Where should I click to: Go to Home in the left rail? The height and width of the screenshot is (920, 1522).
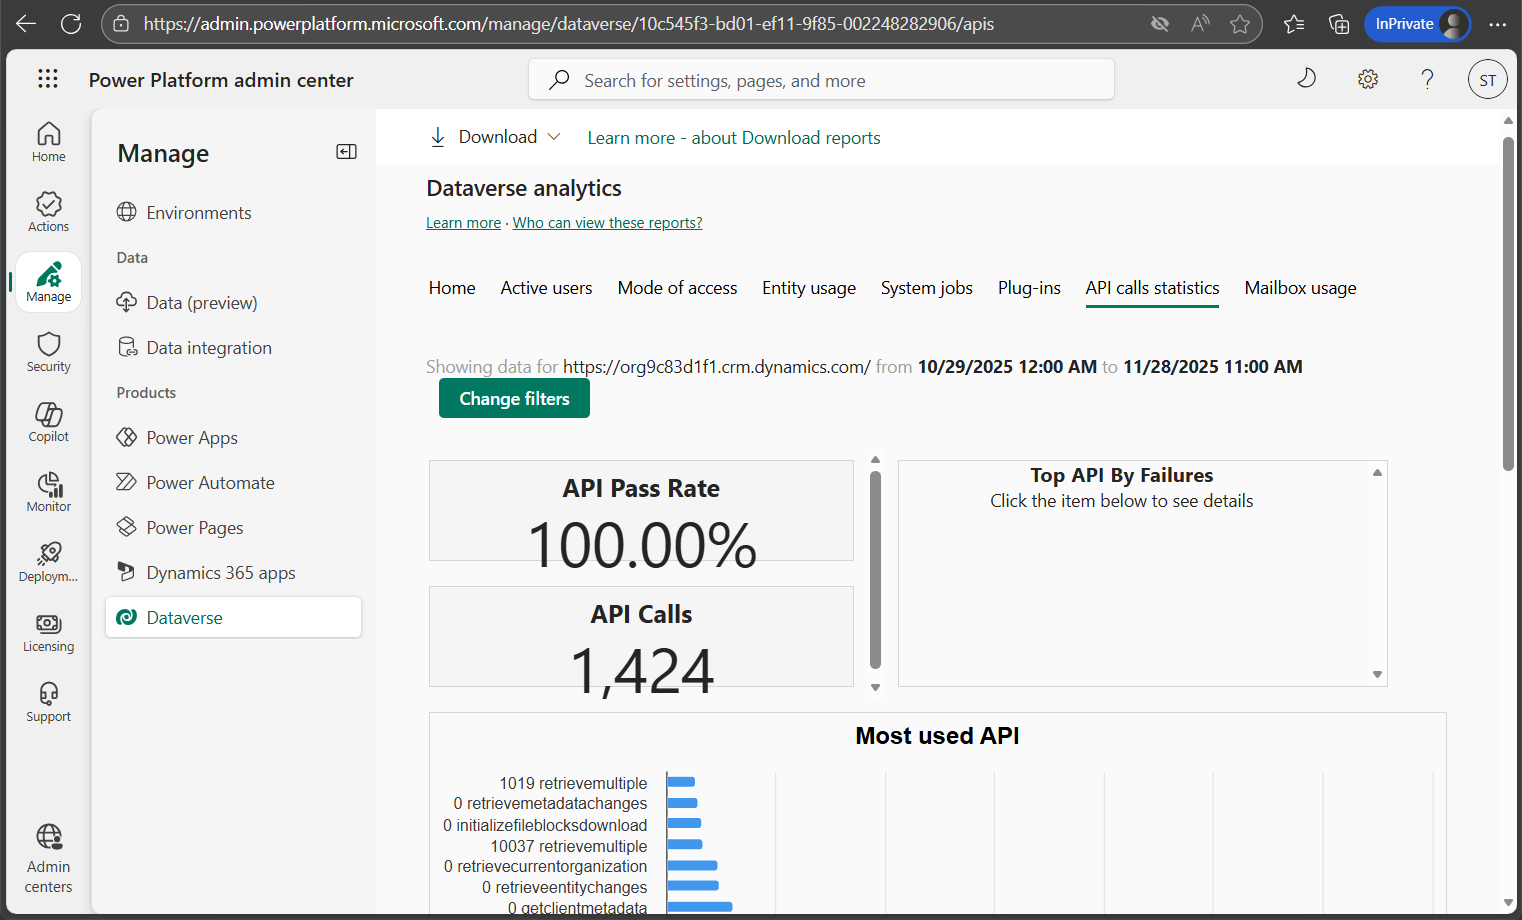(x=48, y=142)
